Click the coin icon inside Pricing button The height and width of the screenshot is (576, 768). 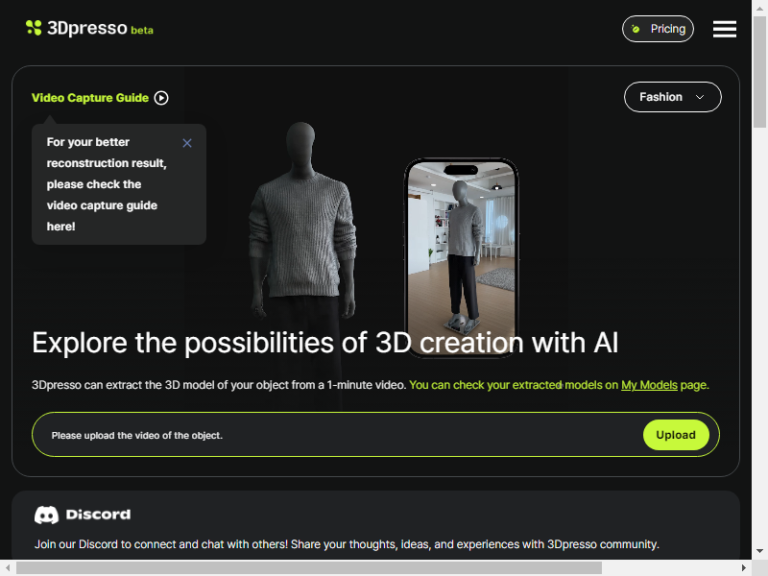(x=635, y=29)
